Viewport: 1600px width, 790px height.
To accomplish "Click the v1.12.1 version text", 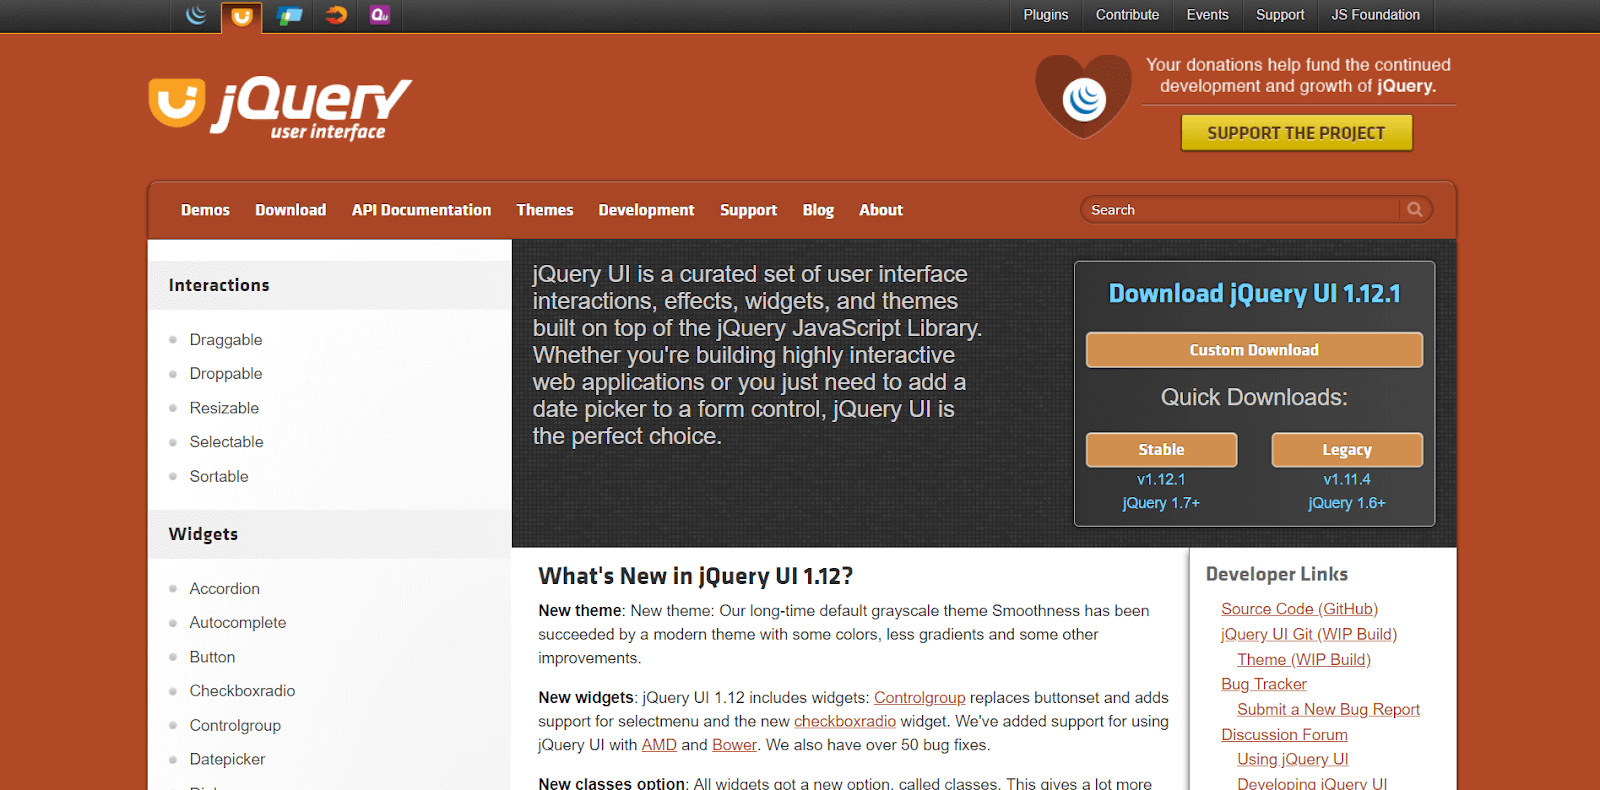I will tap(1161, 480).
